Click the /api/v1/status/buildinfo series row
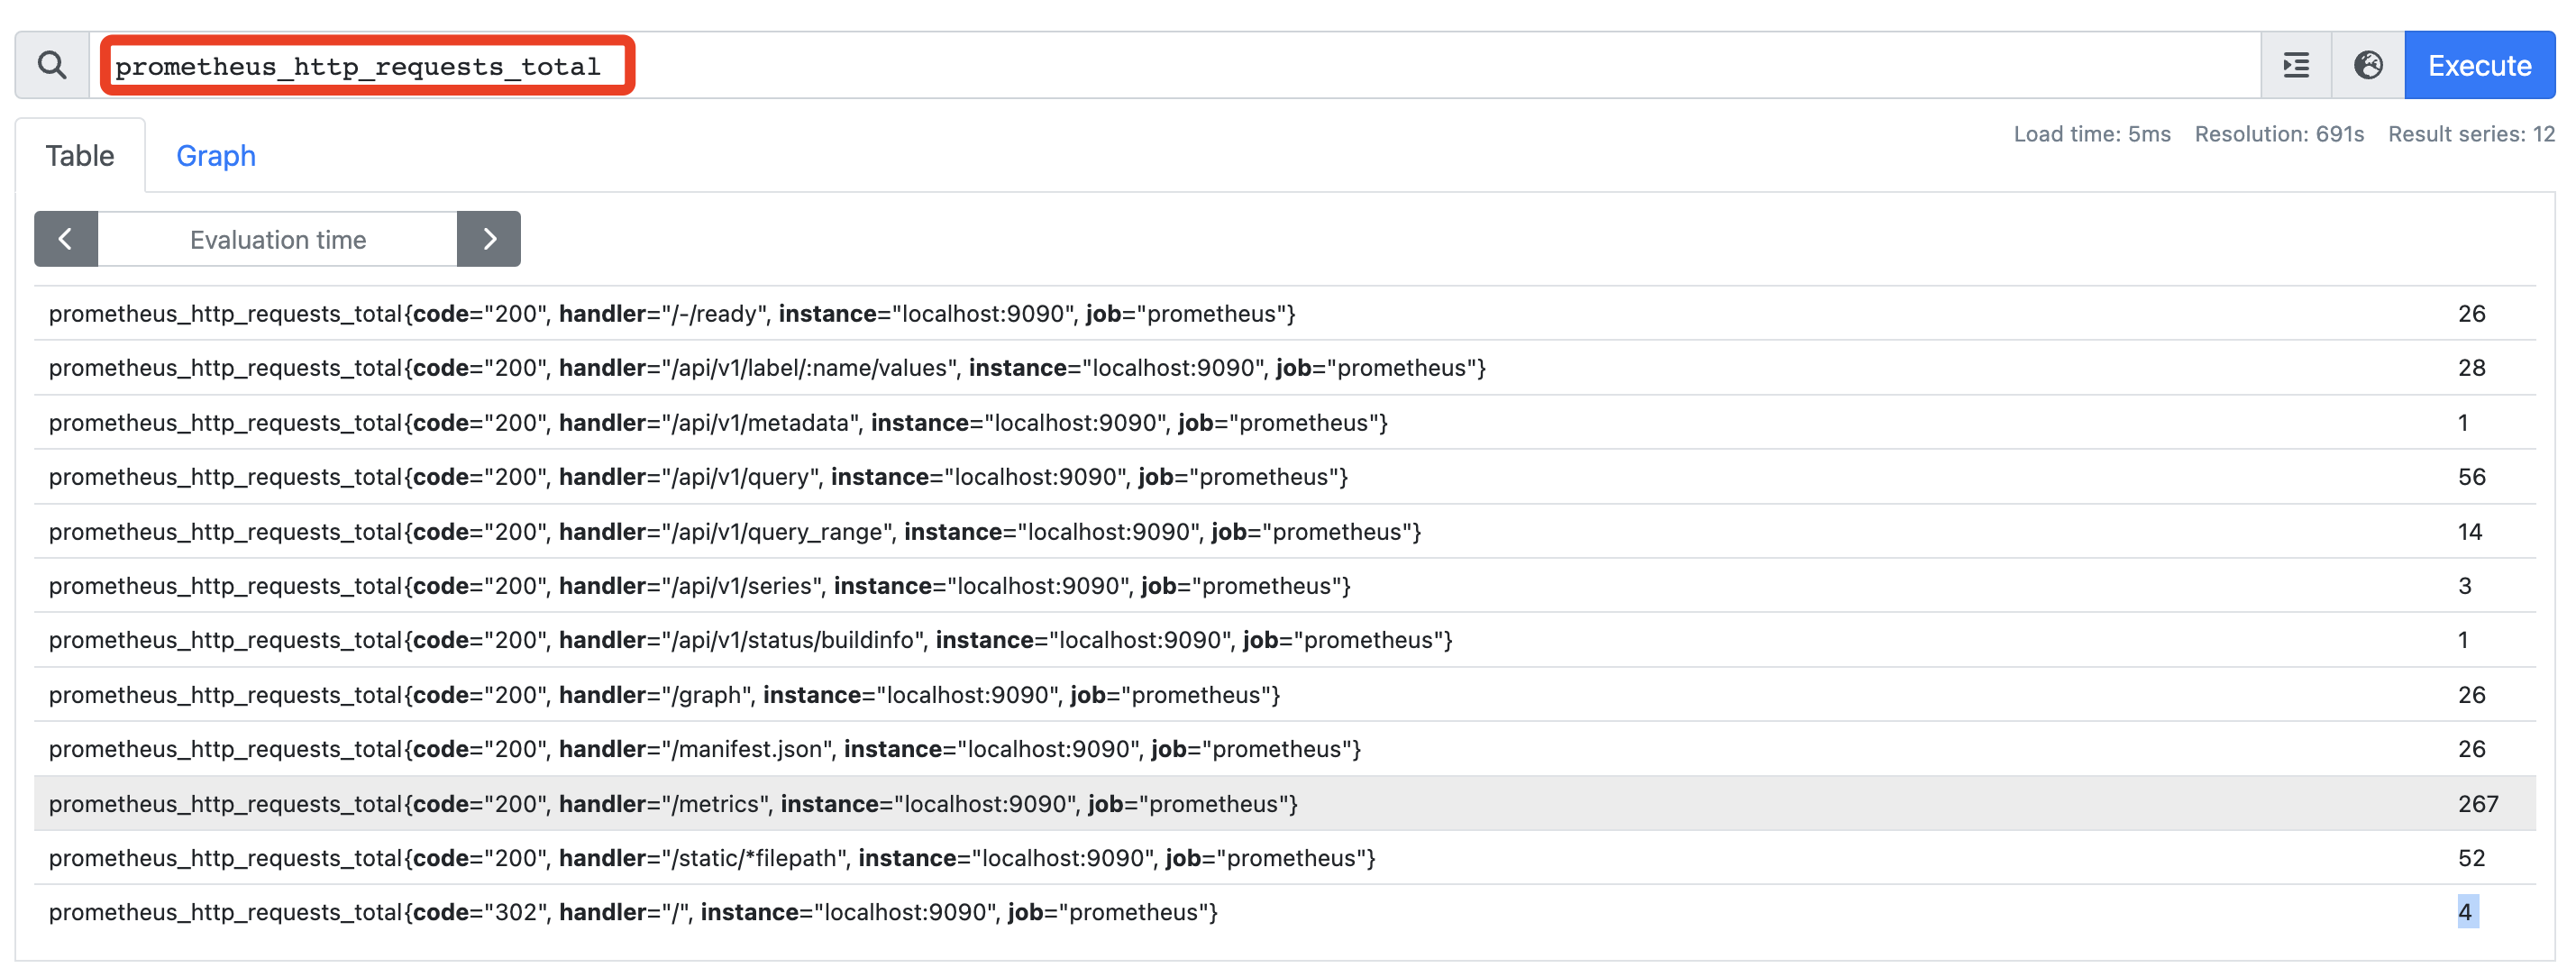This screenshot has width=2576, height=977. click(1285, 640)
